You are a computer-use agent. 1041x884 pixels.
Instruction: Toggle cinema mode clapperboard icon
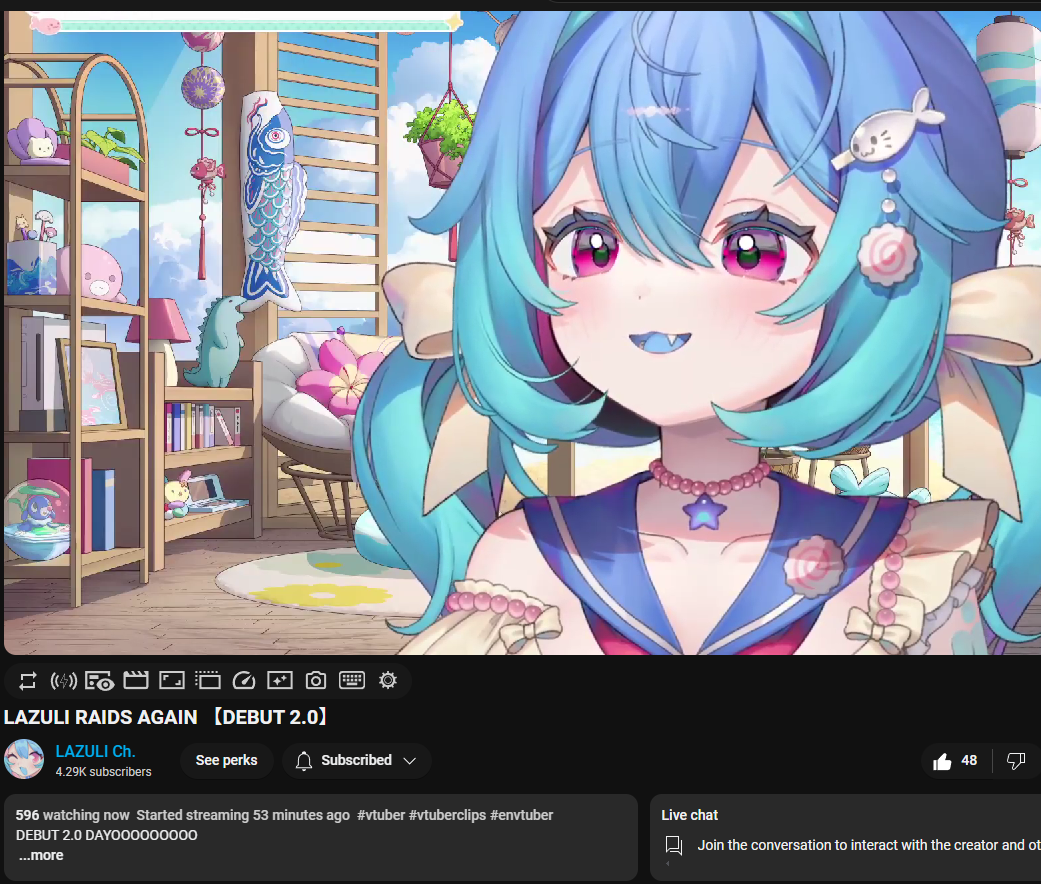coord(135,681)
